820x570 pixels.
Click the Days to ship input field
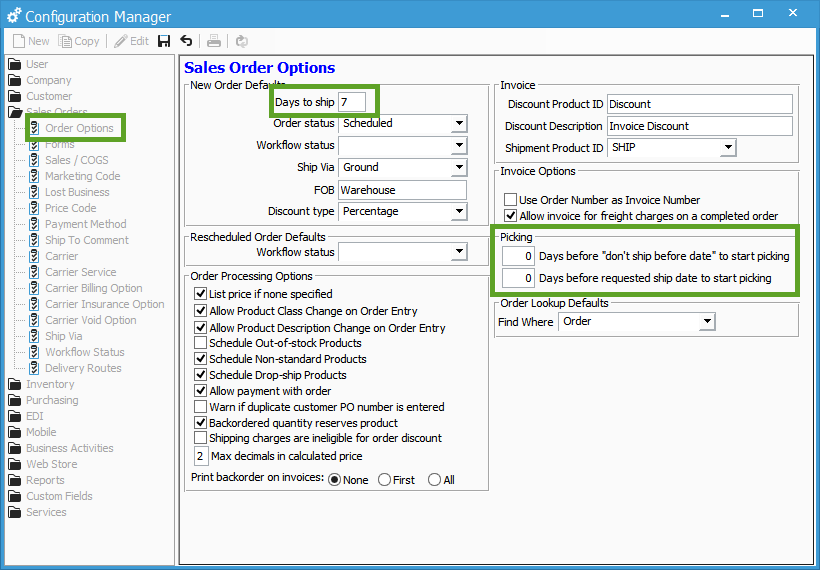point(351,102)
